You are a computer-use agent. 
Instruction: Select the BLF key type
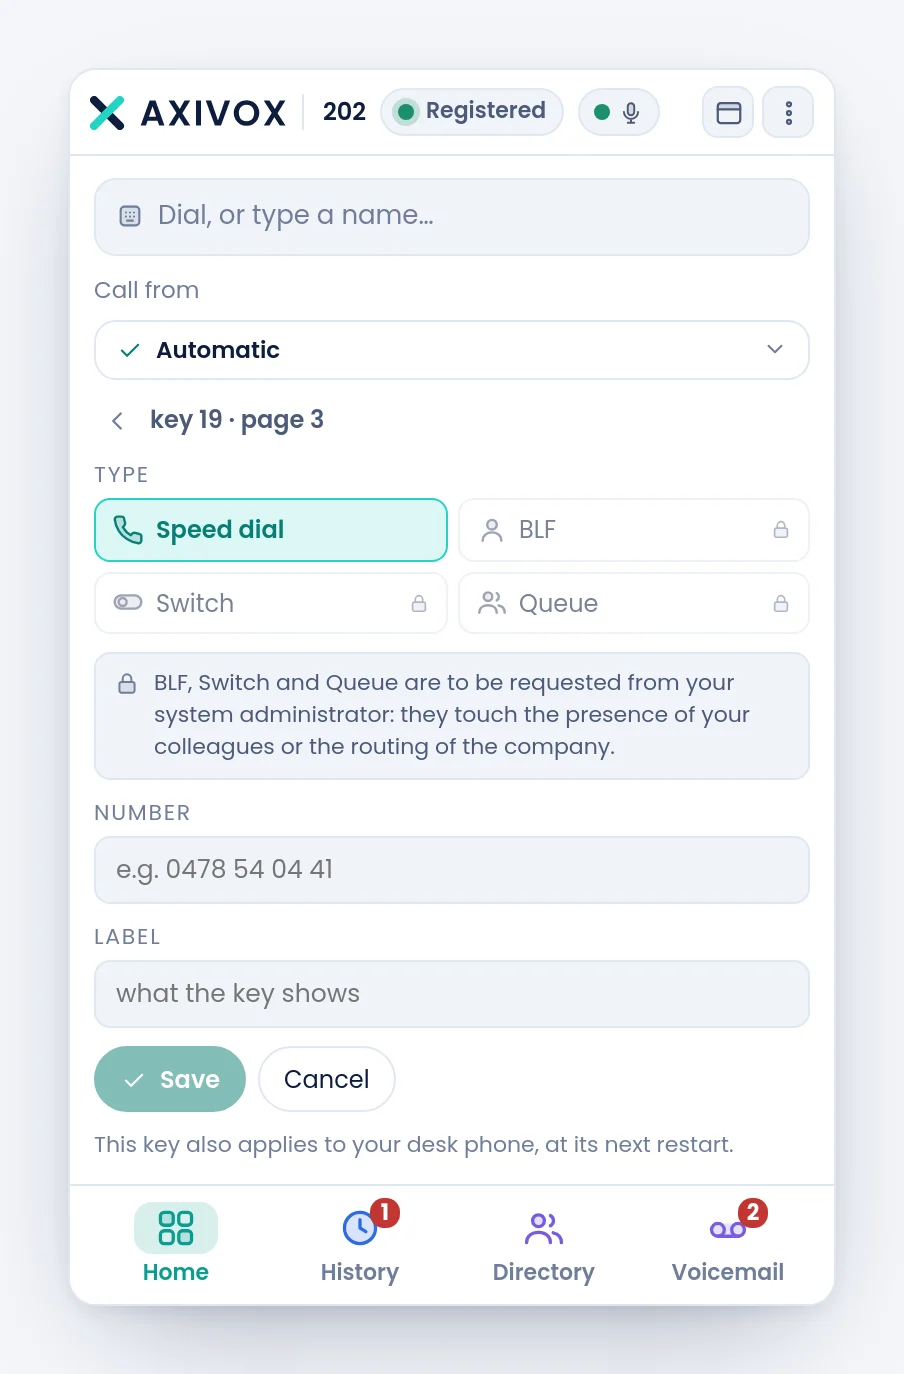point(634,530)
